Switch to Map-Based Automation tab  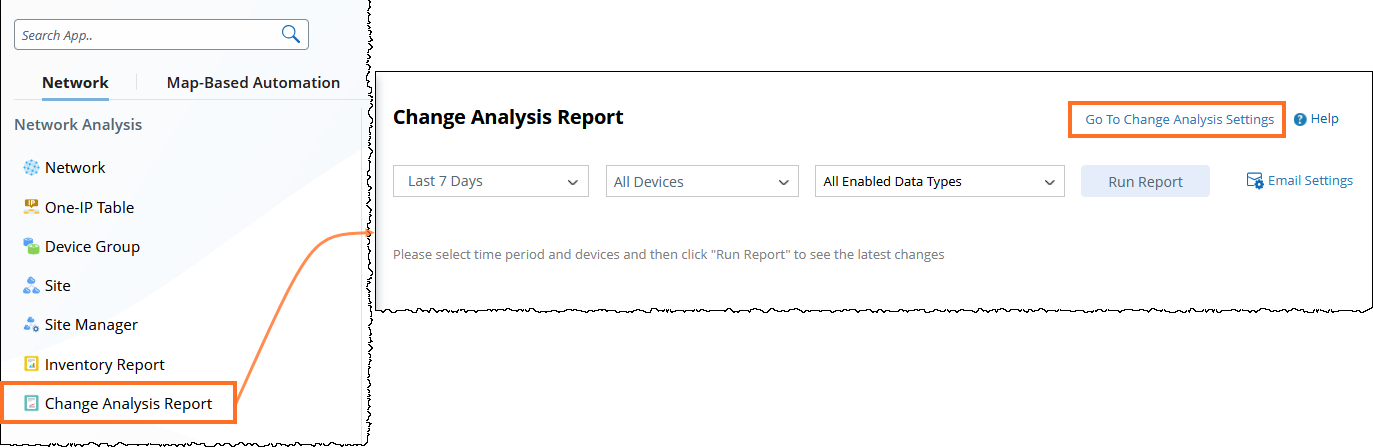253,83
